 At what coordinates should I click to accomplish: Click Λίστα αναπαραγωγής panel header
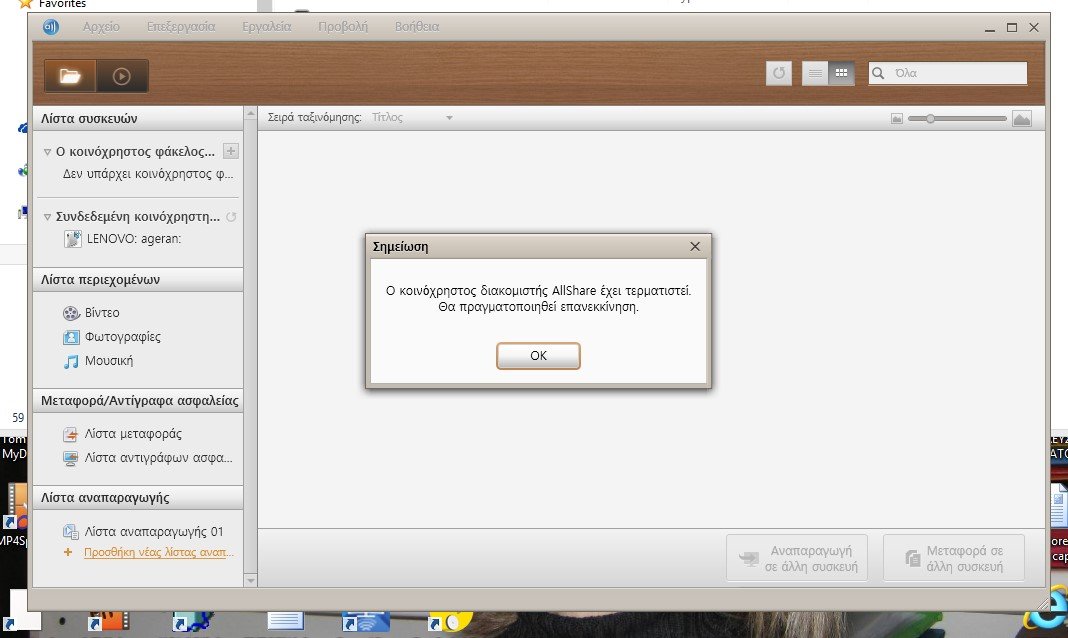point(138,498)
